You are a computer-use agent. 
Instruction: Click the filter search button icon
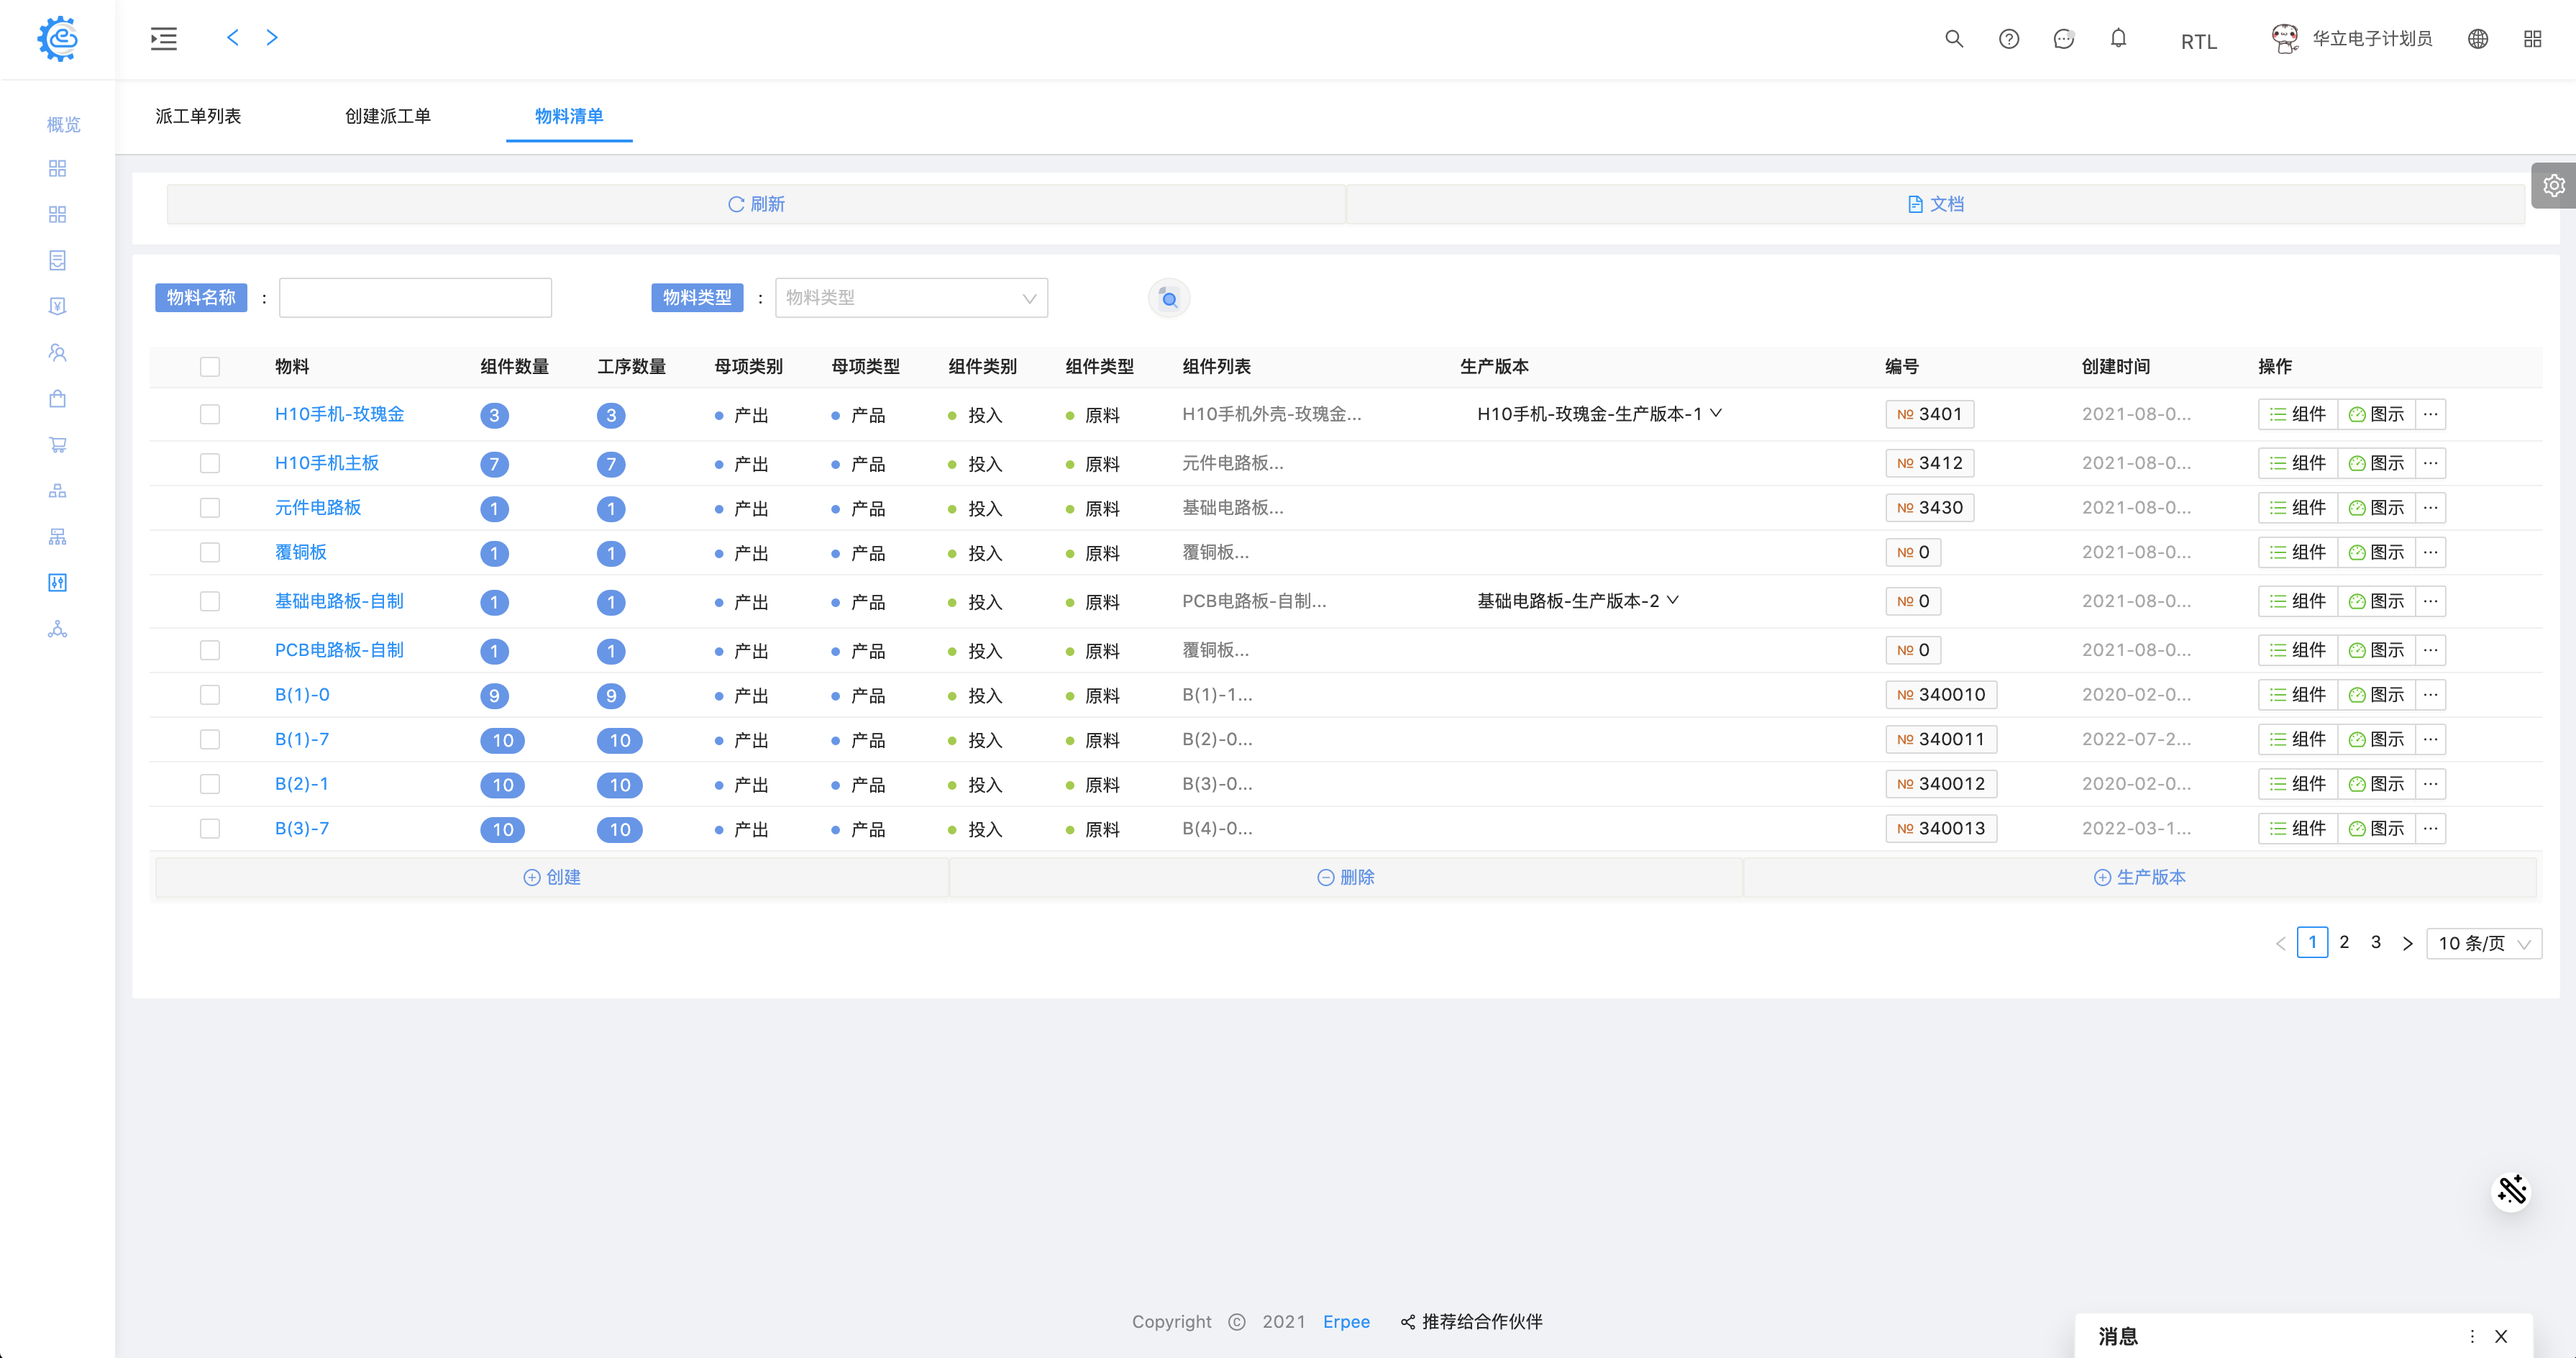tap(1168, 298)
